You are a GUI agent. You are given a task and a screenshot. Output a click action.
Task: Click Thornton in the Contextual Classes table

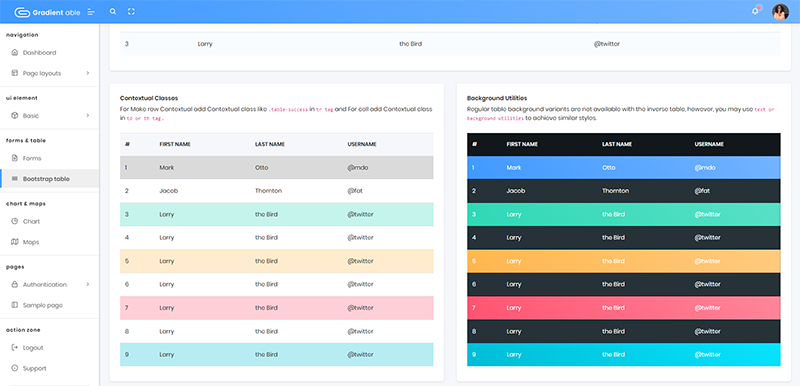(x=268, y=191)
